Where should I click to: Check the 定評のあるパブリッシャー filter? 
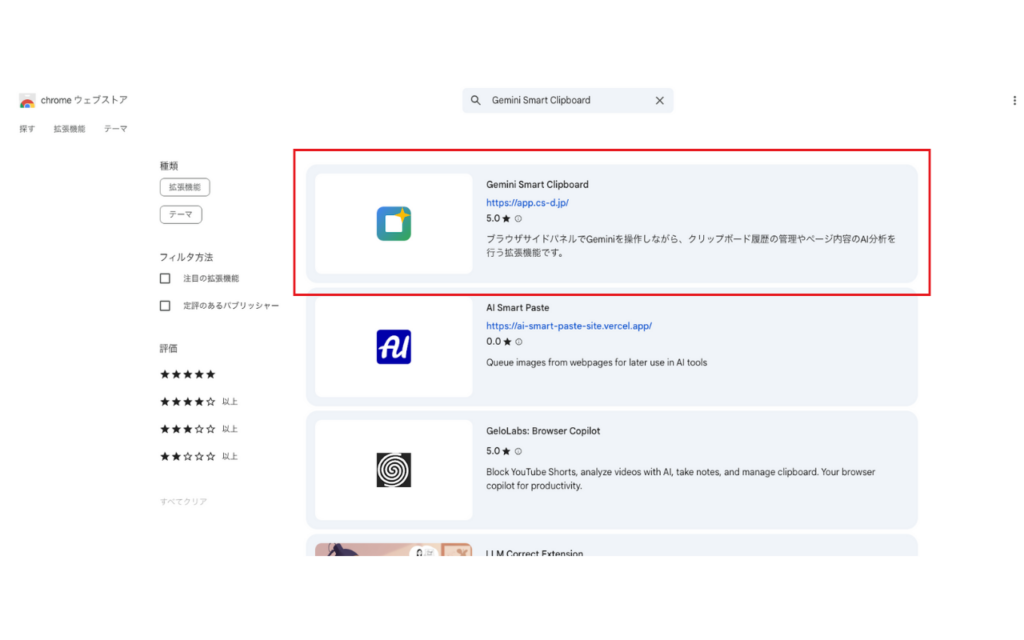pyautogui.click(x=164, y=305)
